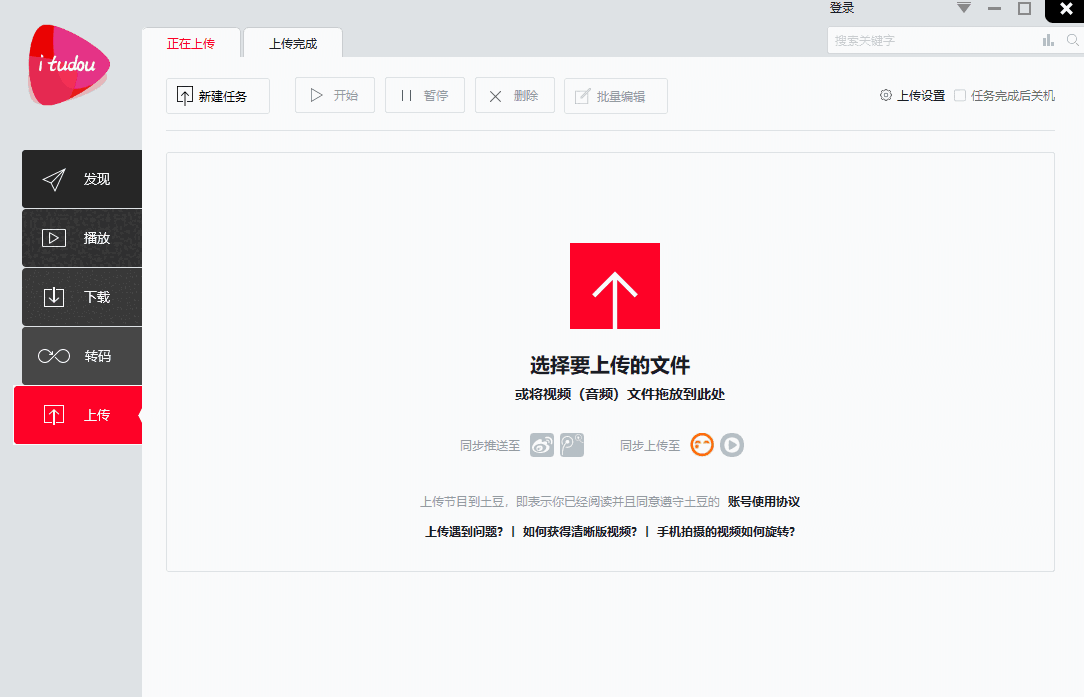Click the search magnifier icon

tap(1073, 41)
